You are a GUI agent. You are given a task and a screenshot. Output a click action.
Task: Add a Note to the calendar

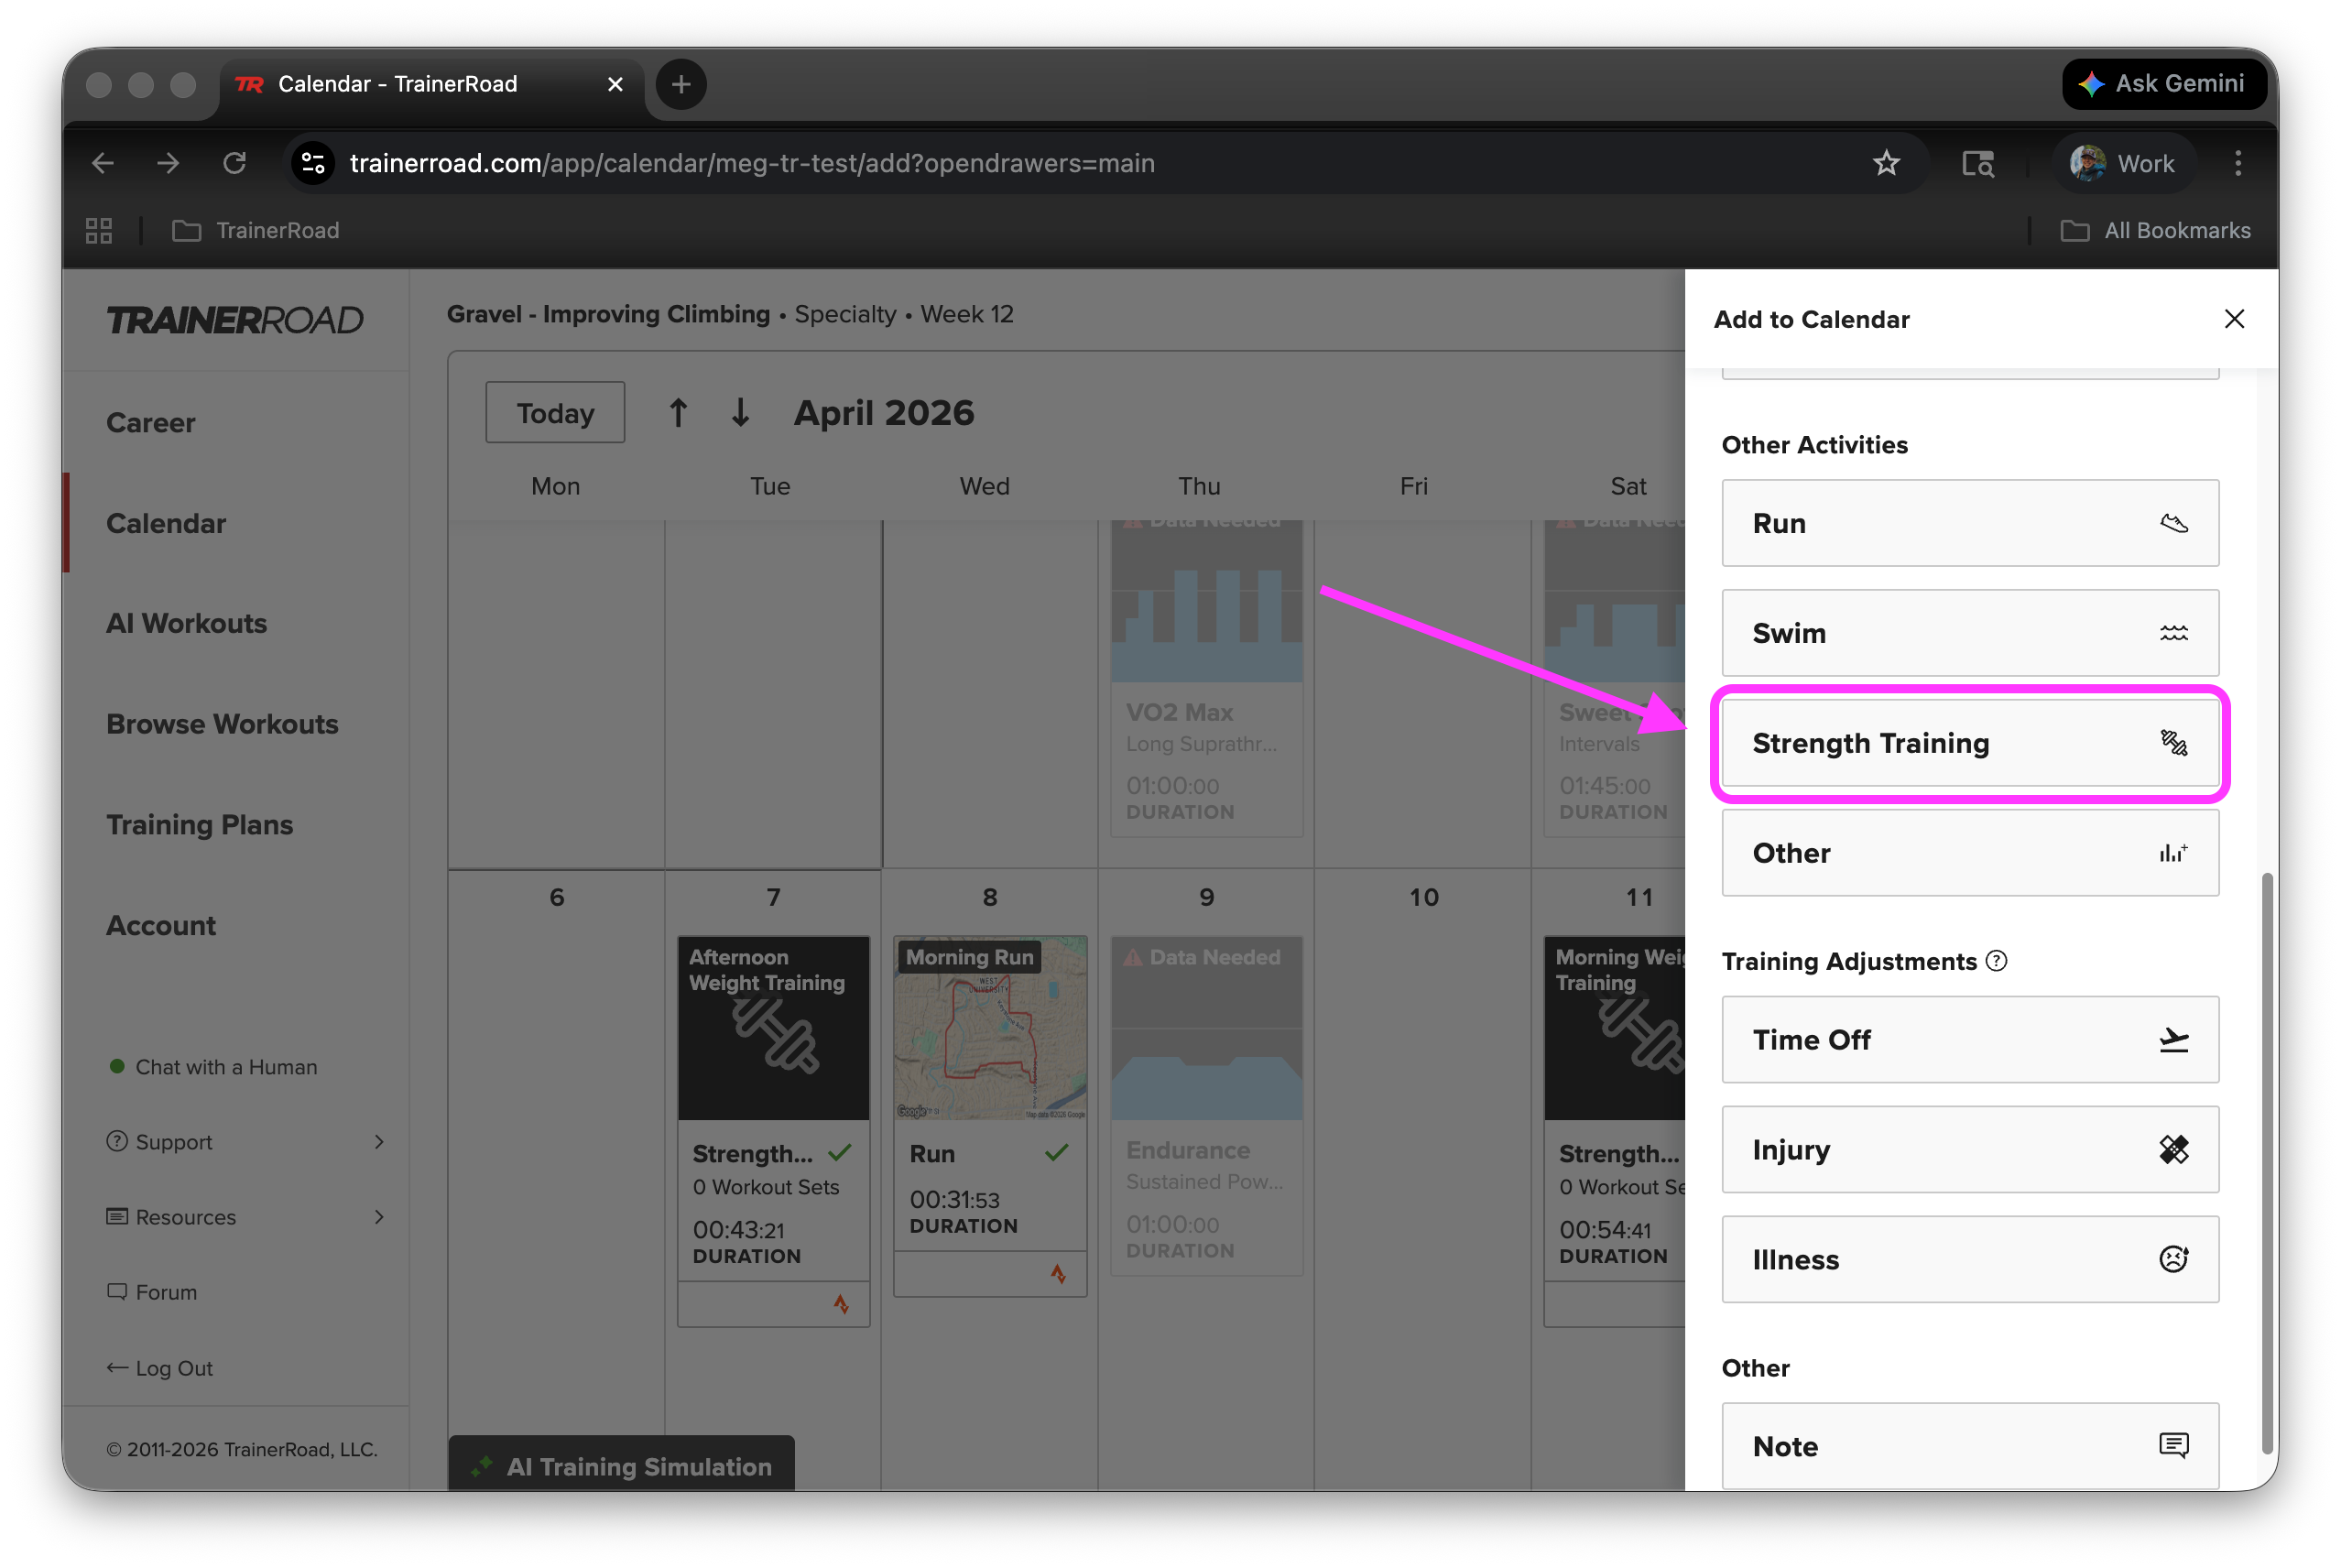pyautogui.click(x=1969, y=1446)
